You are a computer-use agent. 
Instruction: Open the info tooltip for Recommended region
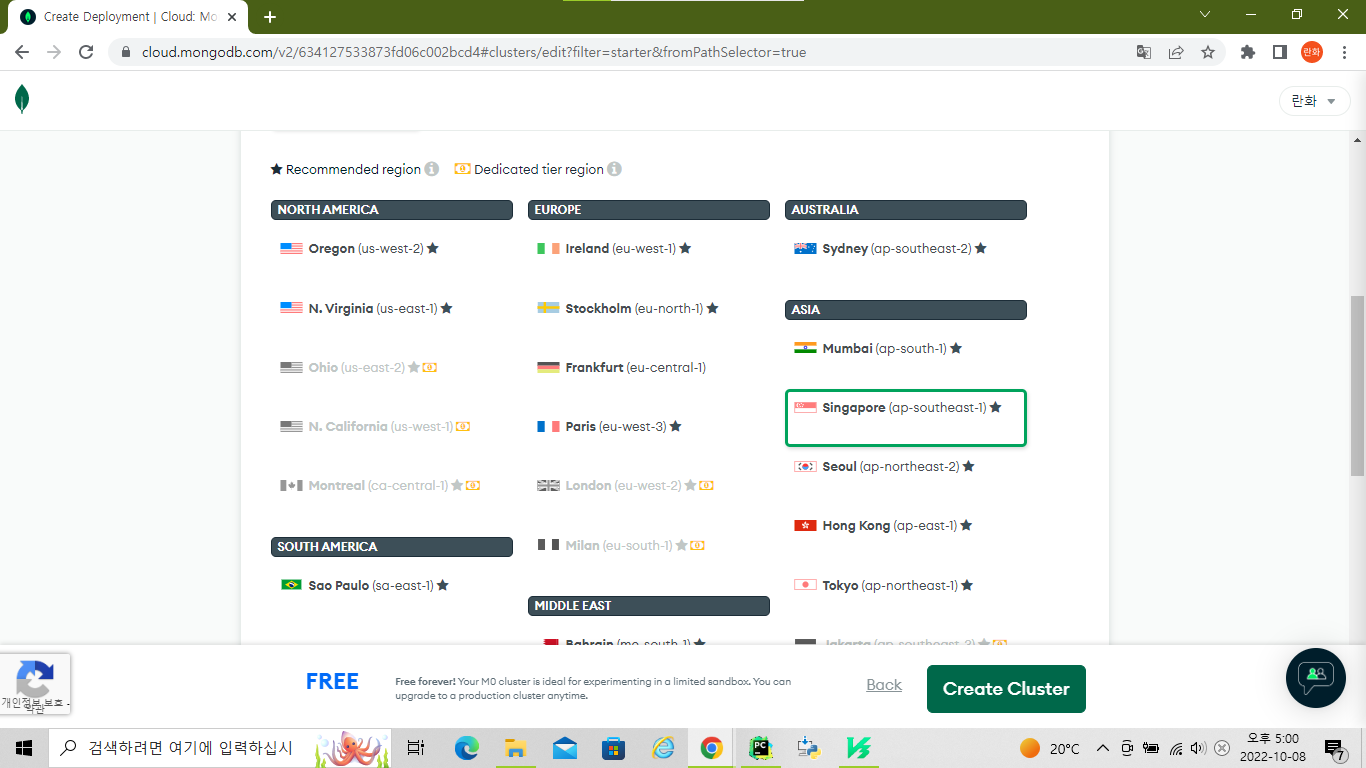pos(432,169)
